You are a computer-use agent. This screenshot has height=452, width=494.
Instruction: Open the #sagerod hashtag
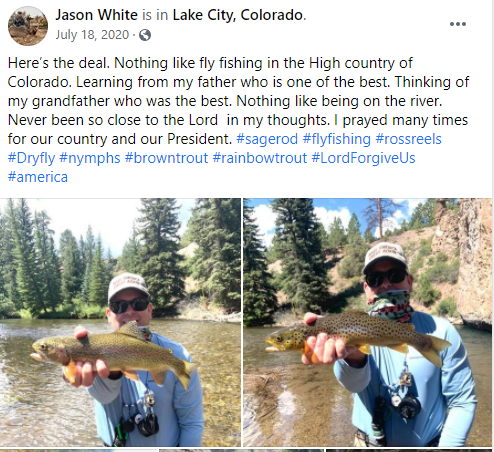click(267, 139)
